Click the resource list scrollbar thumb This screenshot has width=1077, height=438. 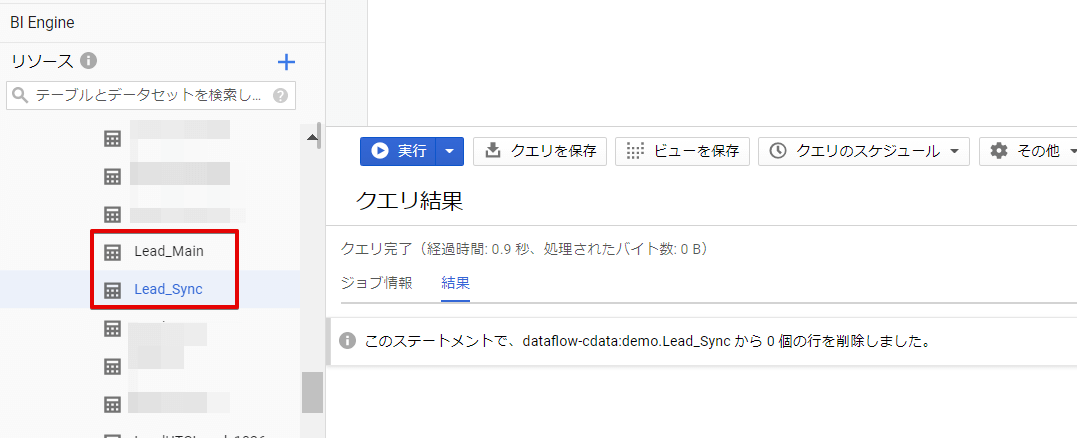(313, 393)
